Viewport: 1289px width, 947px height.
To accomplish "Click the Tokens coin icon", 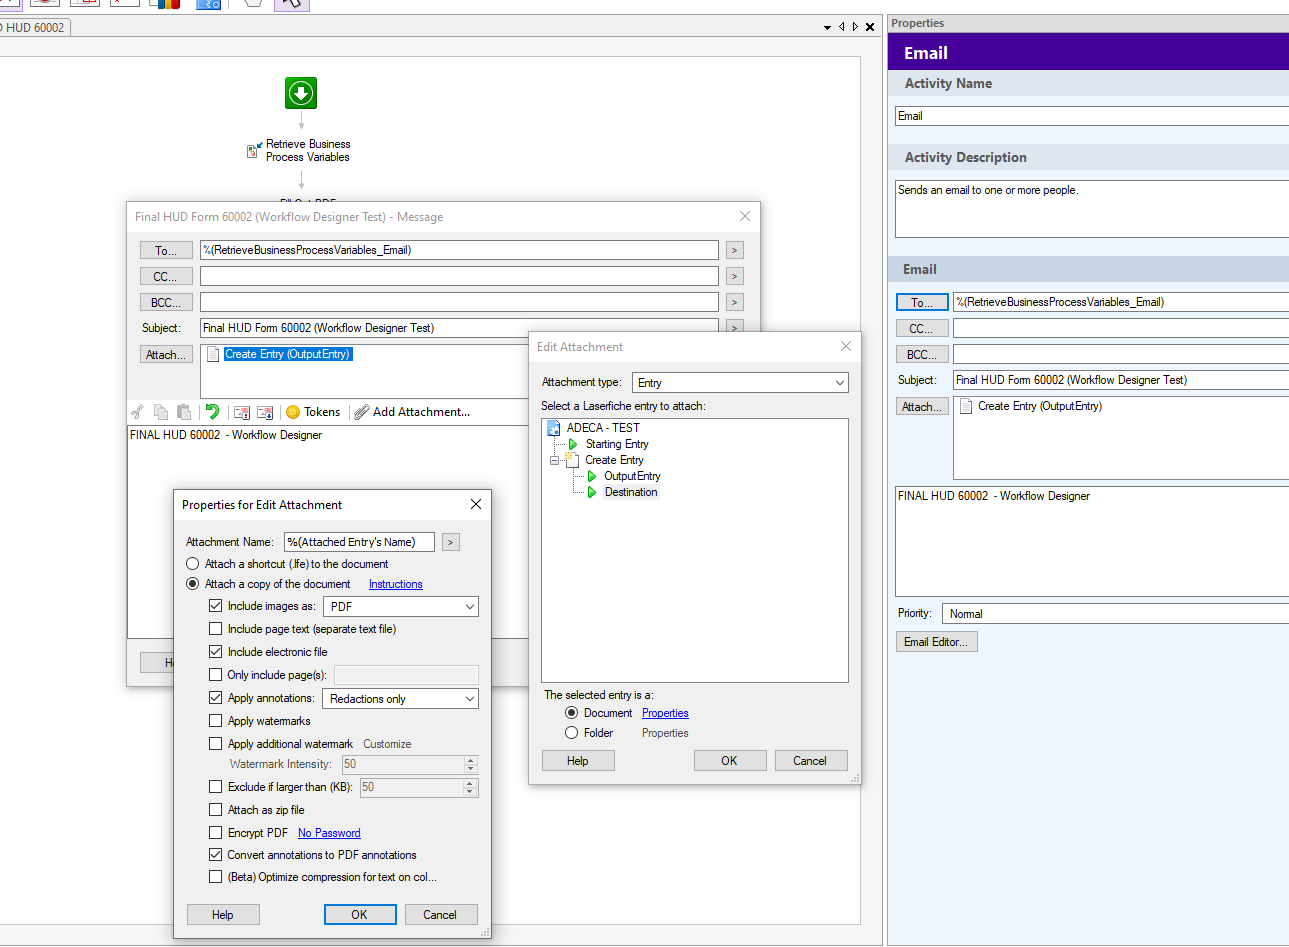I will click(x=293, y=412).
